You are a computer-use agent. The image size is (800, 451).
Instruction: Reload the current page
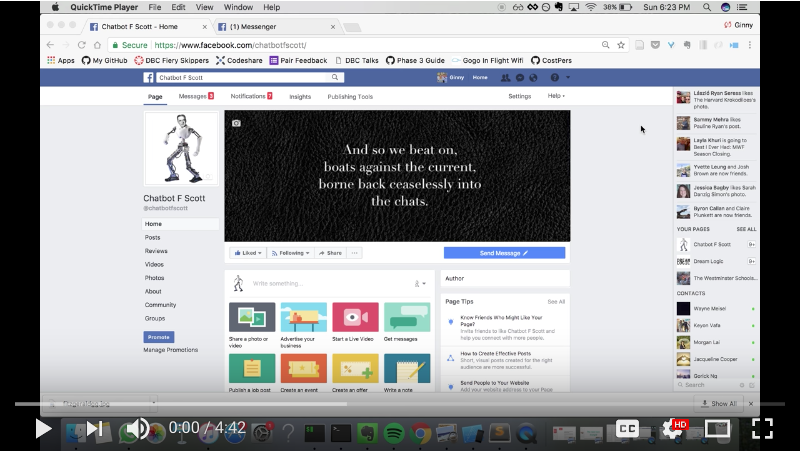[x=82, y=45]
